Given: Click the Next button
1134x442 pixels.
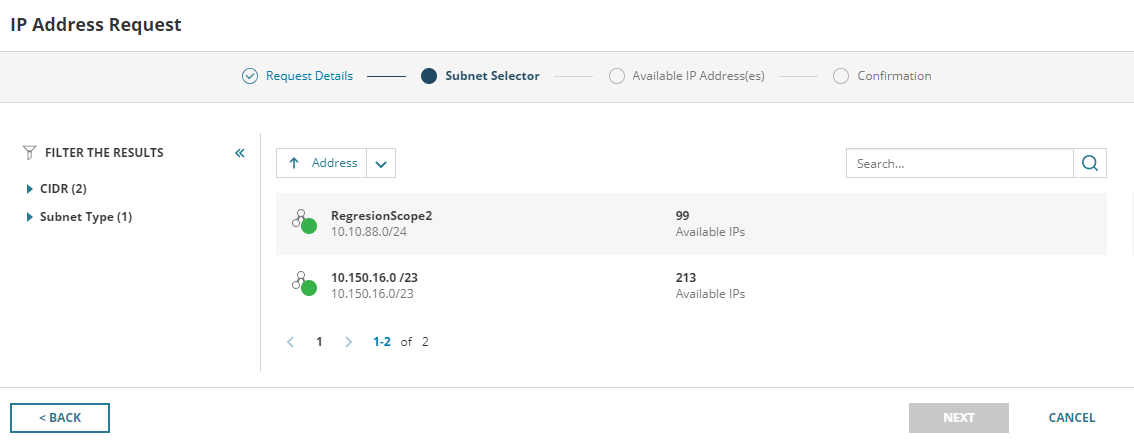Looking at the screenshot, I should pos(958,418).
